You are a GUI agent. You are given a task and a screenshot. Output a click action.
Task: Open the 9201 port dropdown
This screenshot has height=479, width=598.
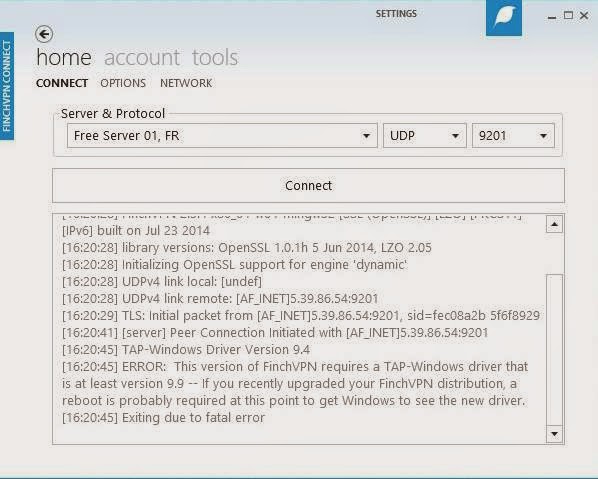coord(513,135)
